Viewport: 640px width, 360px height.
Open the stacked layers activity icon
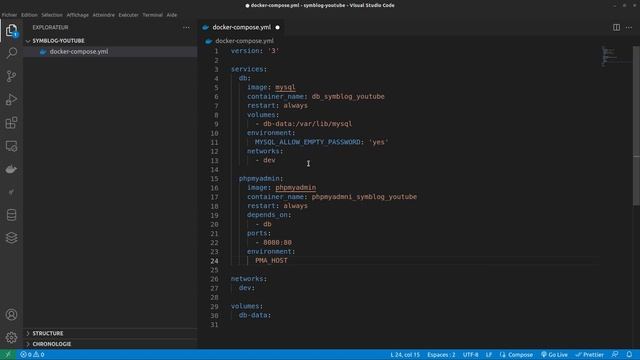pyautogui.click(x=11, y=238)
